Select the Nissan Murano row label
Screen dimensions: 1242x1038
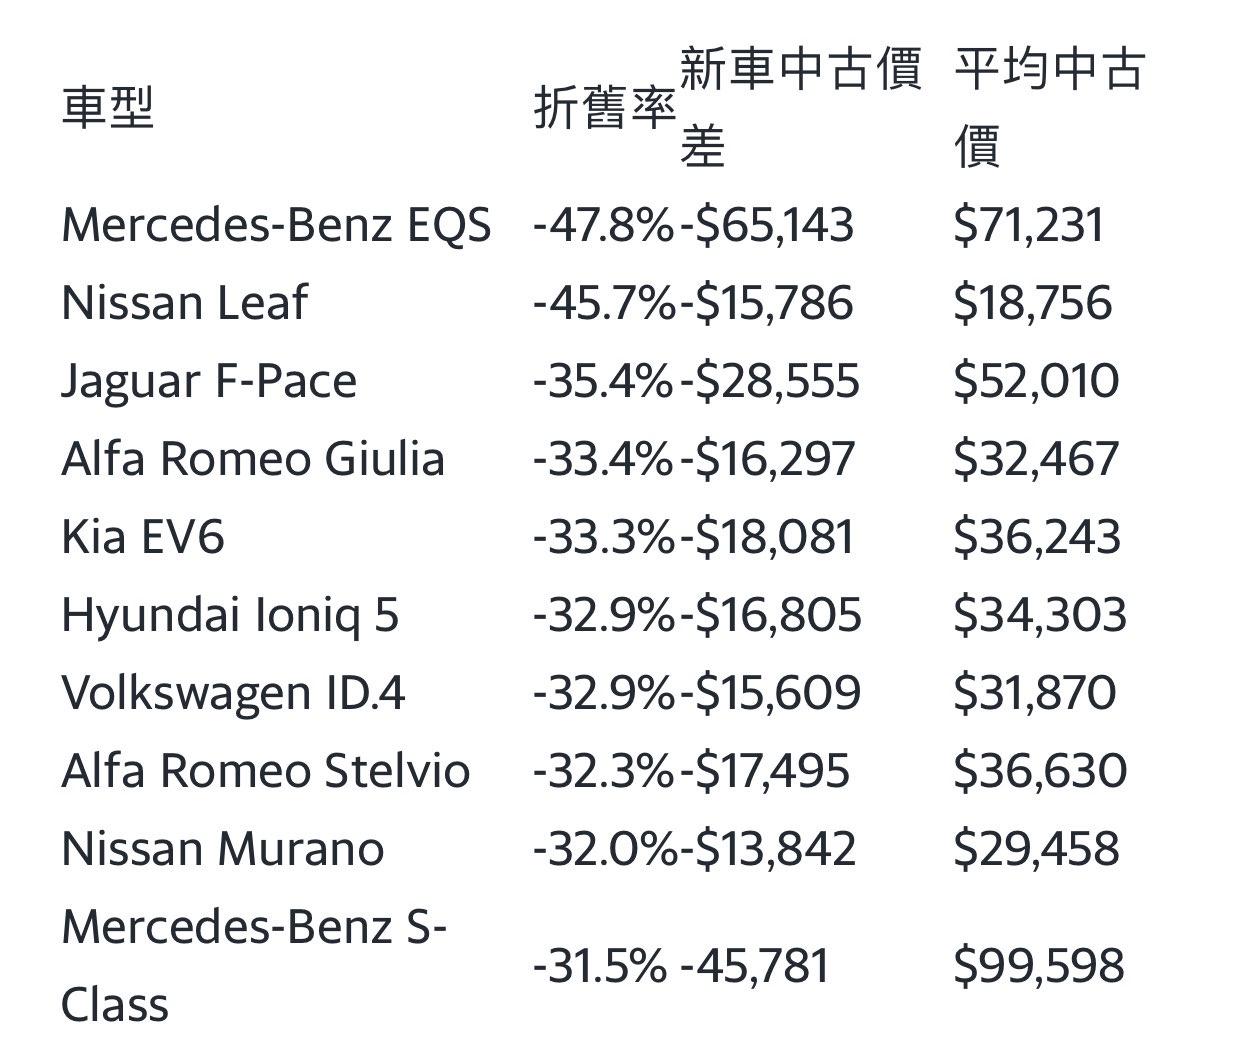223,849
